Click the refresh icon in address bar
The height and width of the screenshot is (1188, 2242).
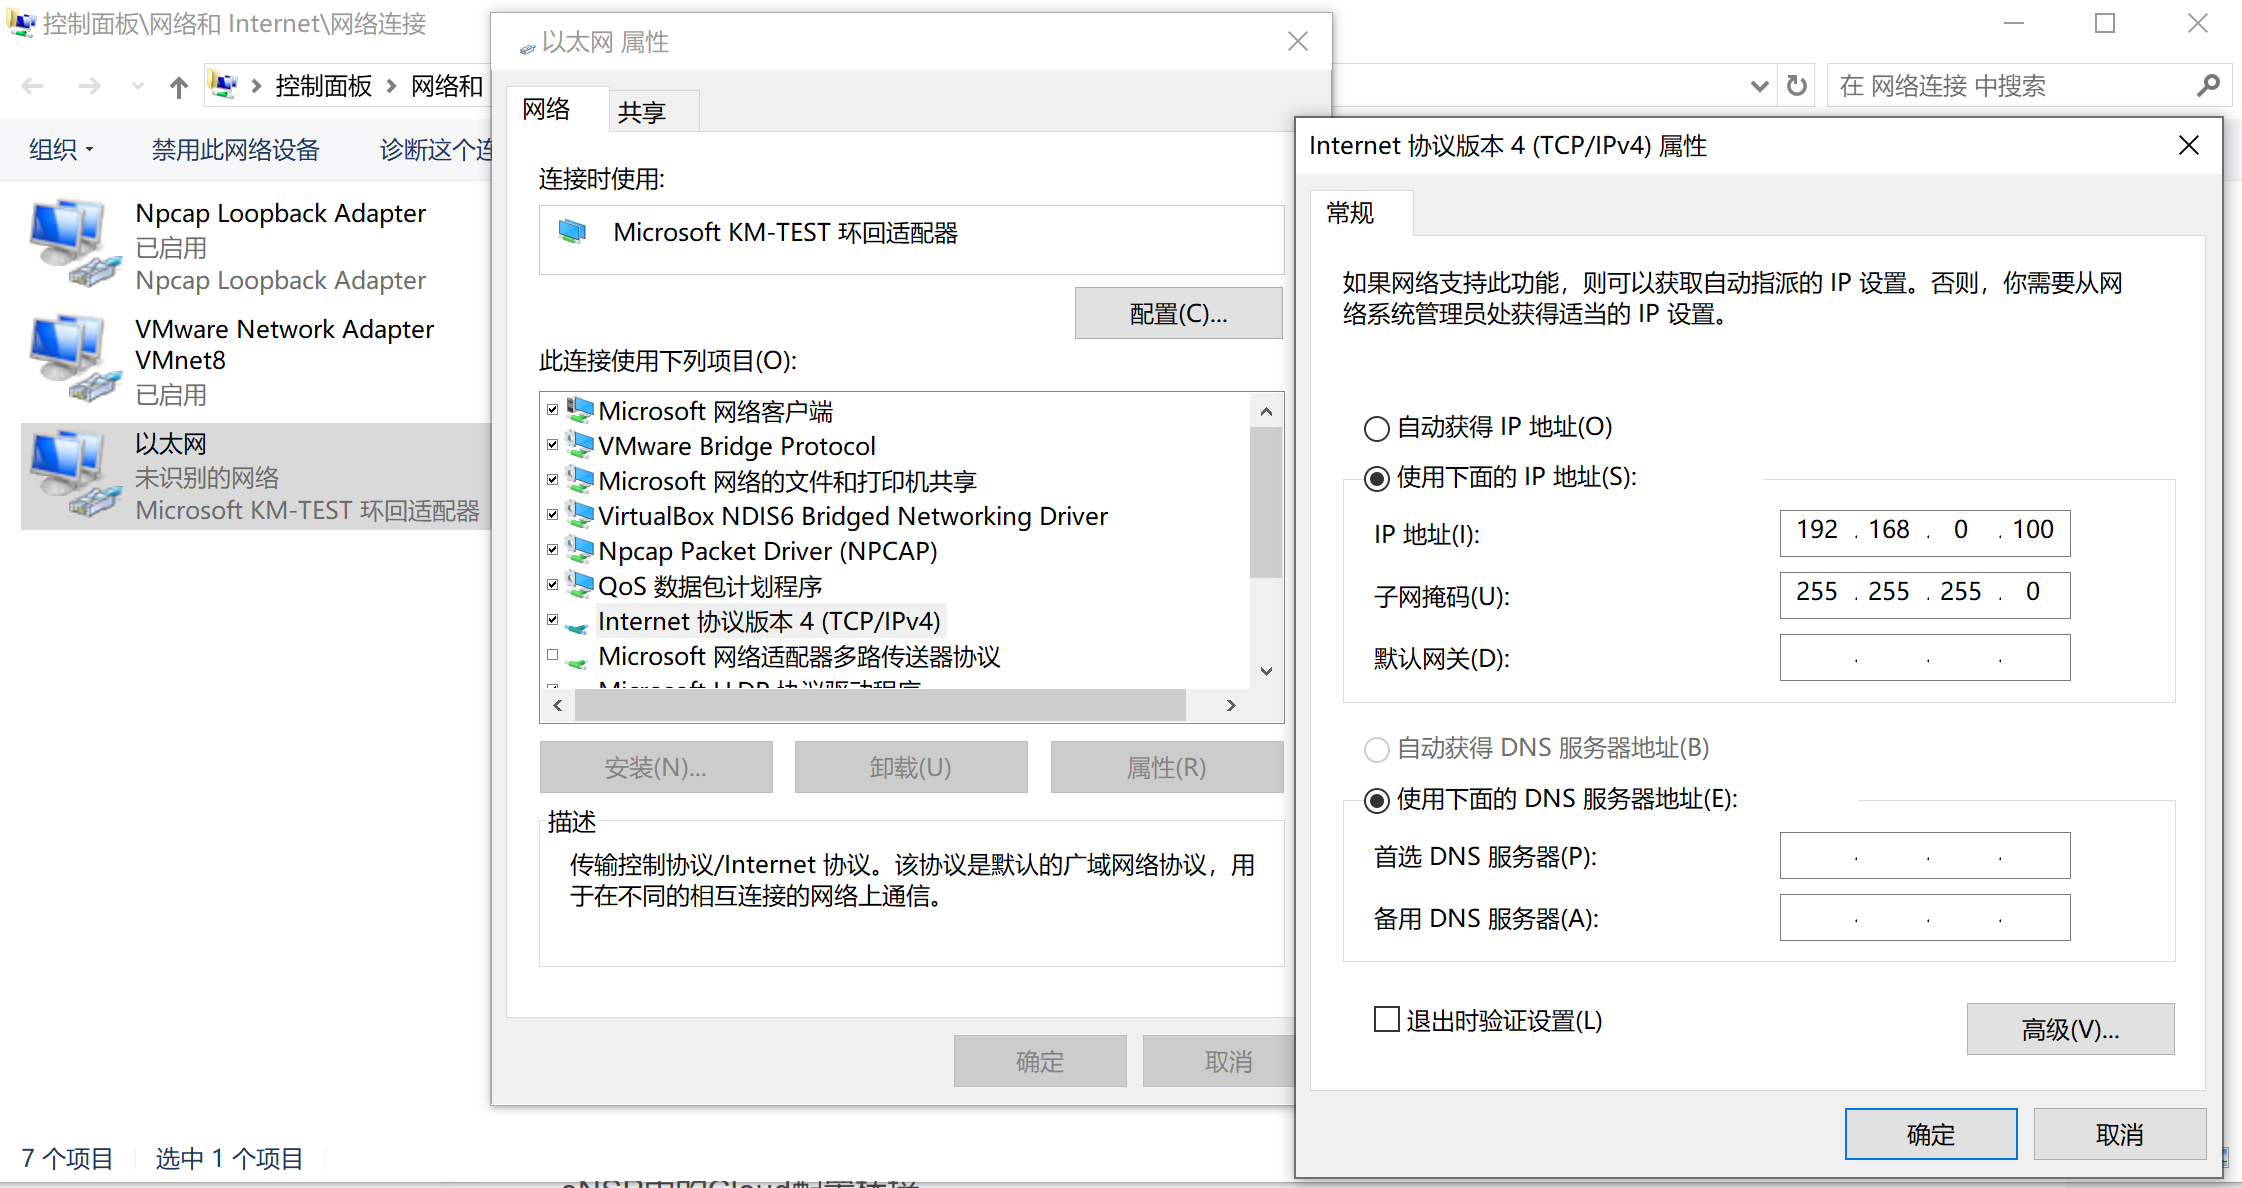point(1797,86)
